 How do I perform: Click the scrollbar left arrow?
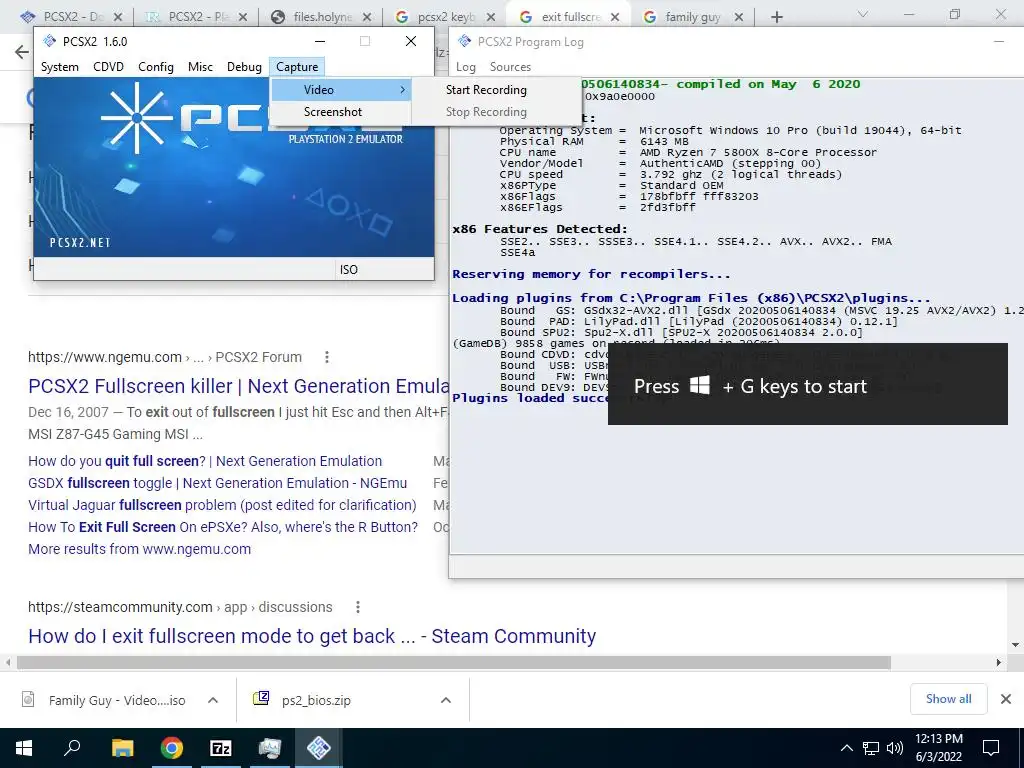click(8, 662)
